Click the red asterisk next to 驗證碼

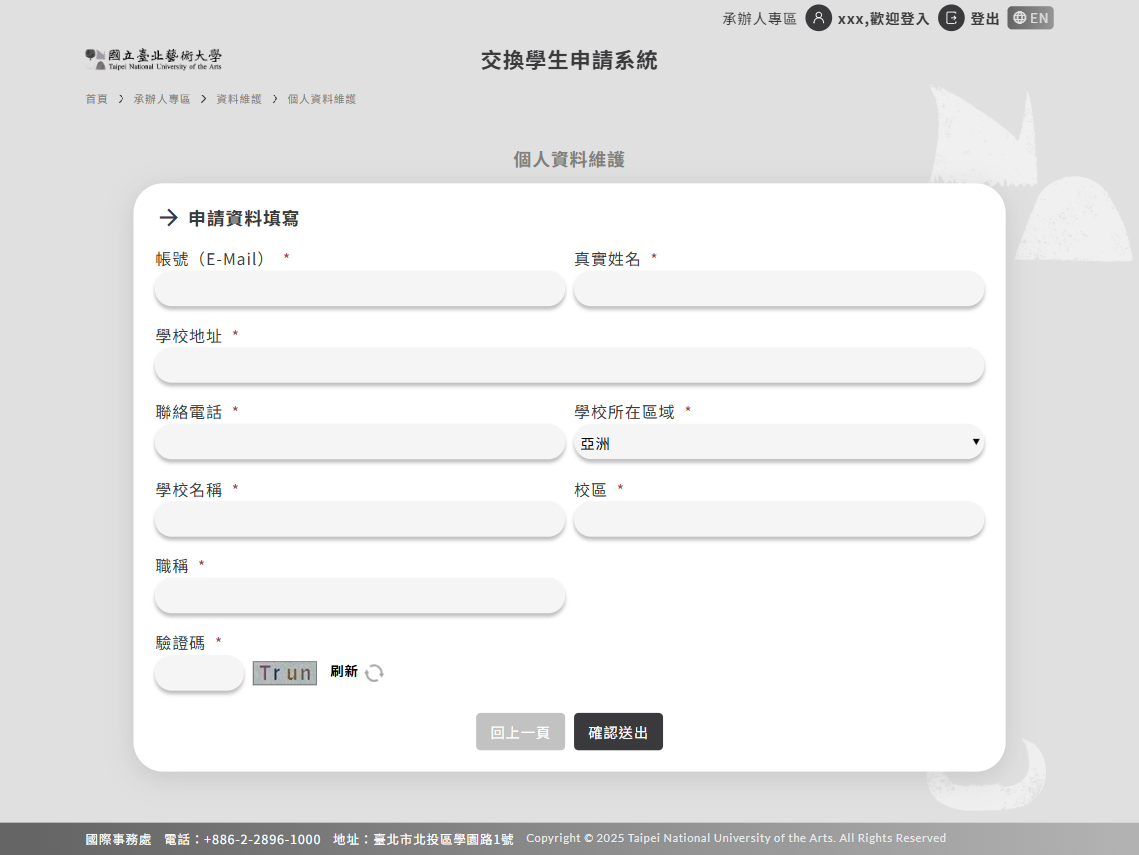(x=217, y=642)
